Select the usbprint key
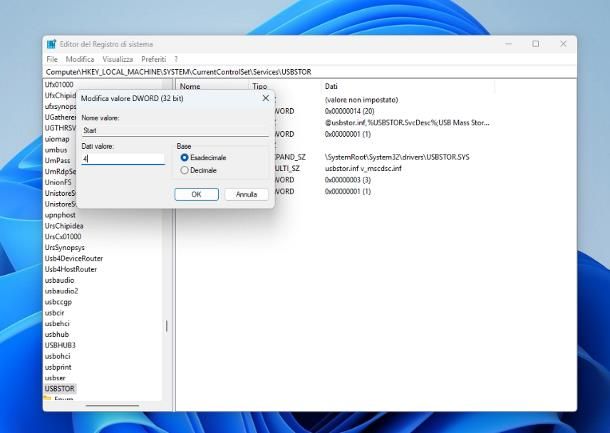Image resolution: width=610 pixels, height=433 pixels. pyautogui.click(x=58, y=367)
